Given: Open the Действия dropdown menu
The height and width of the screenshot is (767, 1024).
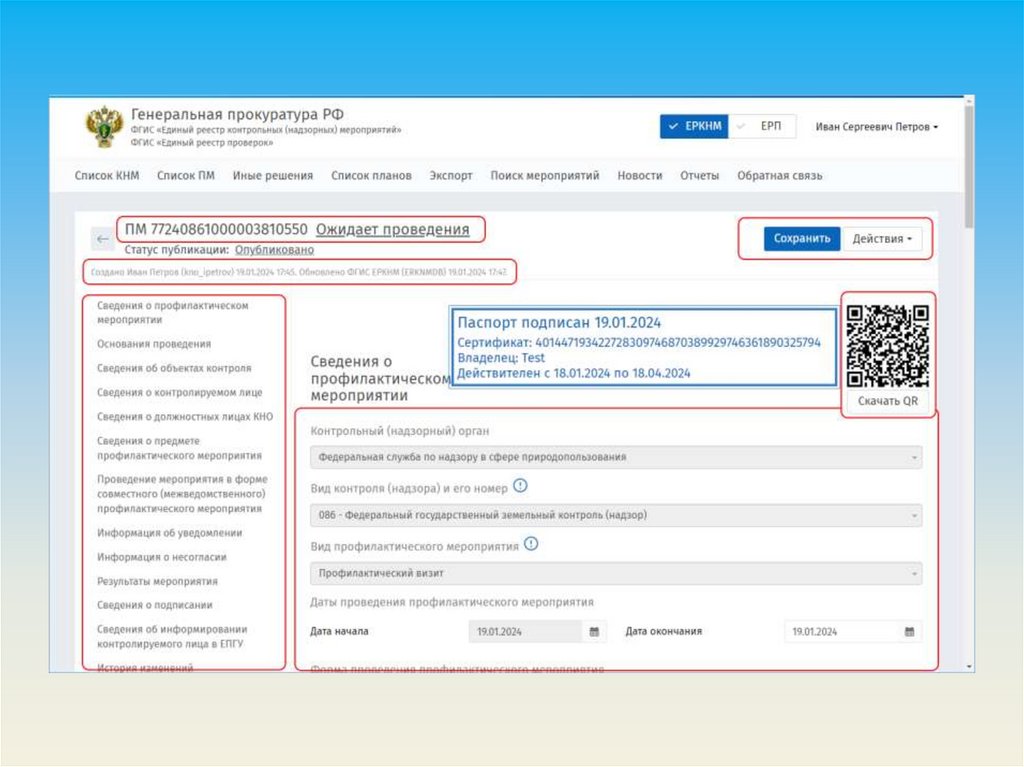Looking at the screenshot, I should click(881, 239).
